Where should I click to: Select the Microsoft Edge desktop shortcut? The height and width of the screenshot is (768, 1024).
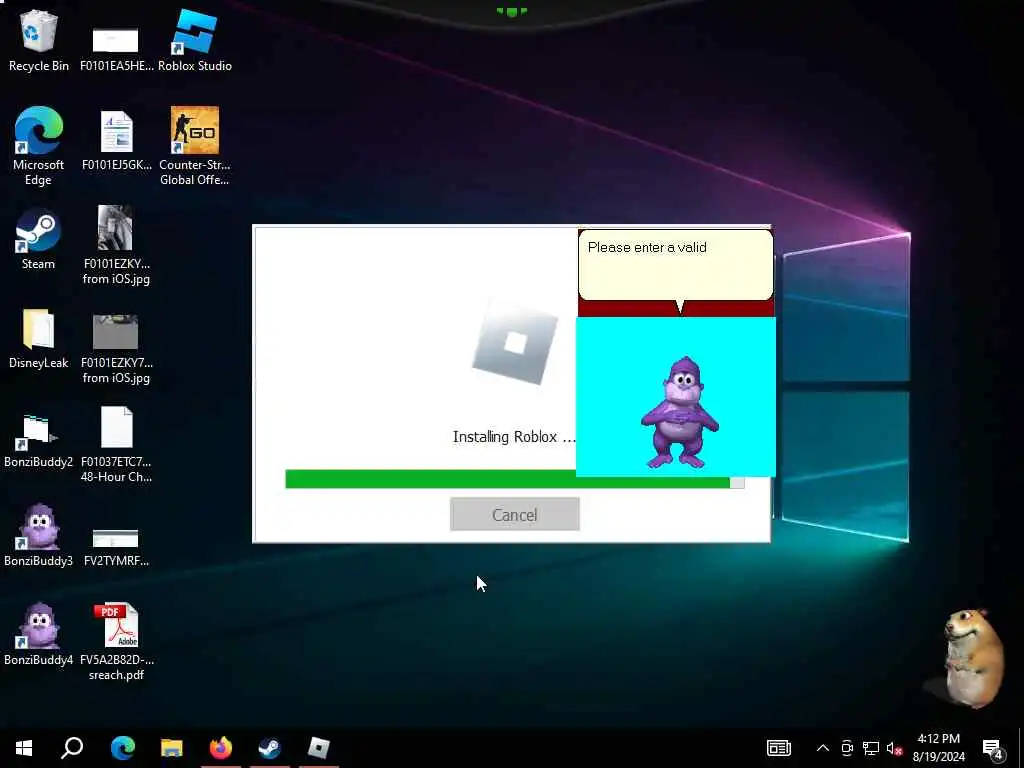point(38,146)
